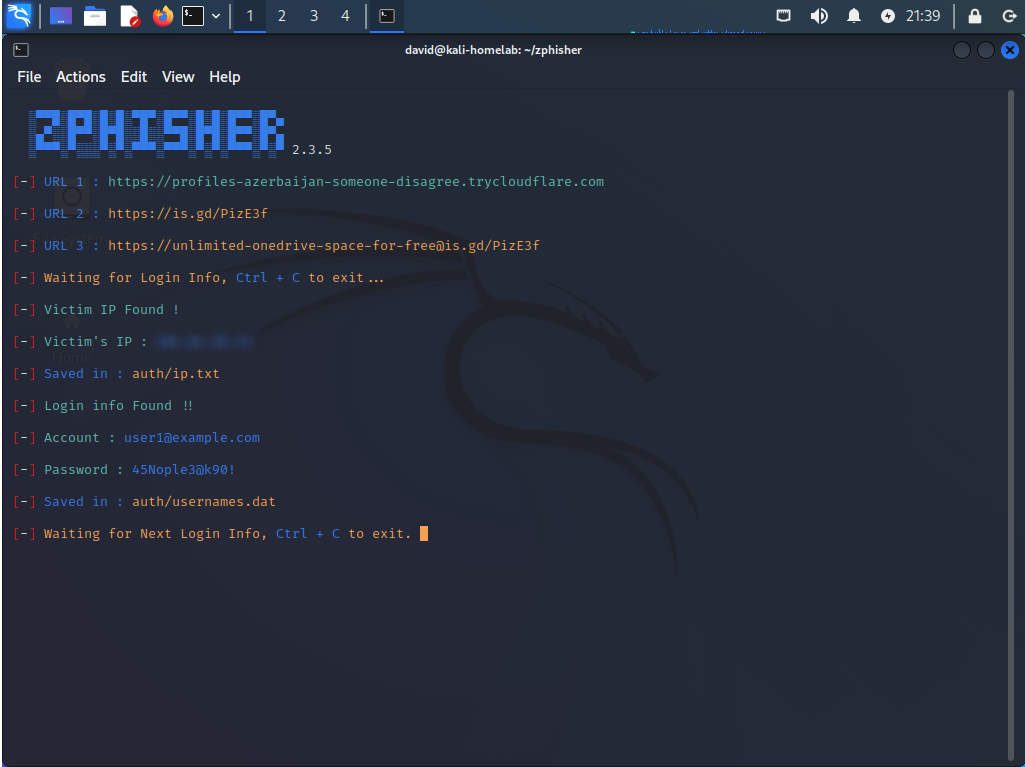The image size is (1025, 767).
Task: Open the power manager tray icon
Action: pos(887,16)
